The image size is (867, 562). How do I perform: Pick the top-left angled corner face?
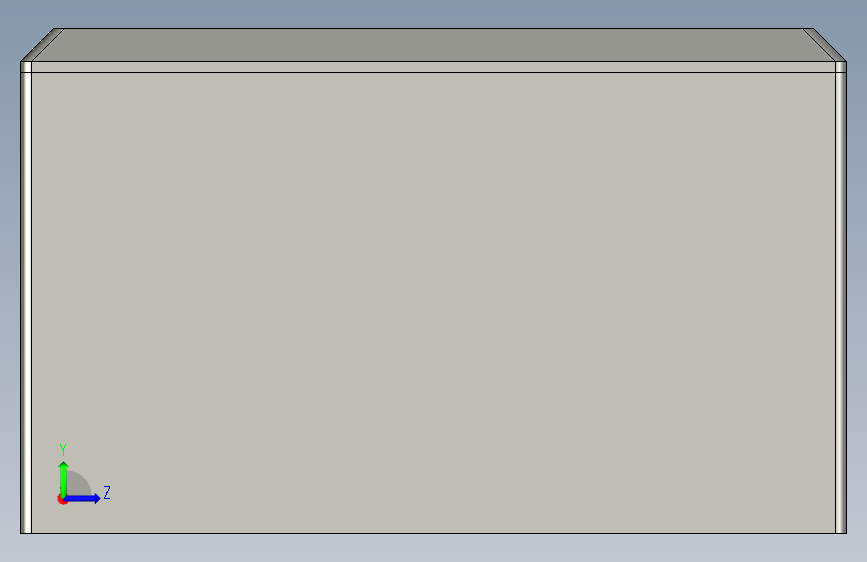(x=43, y=45)
